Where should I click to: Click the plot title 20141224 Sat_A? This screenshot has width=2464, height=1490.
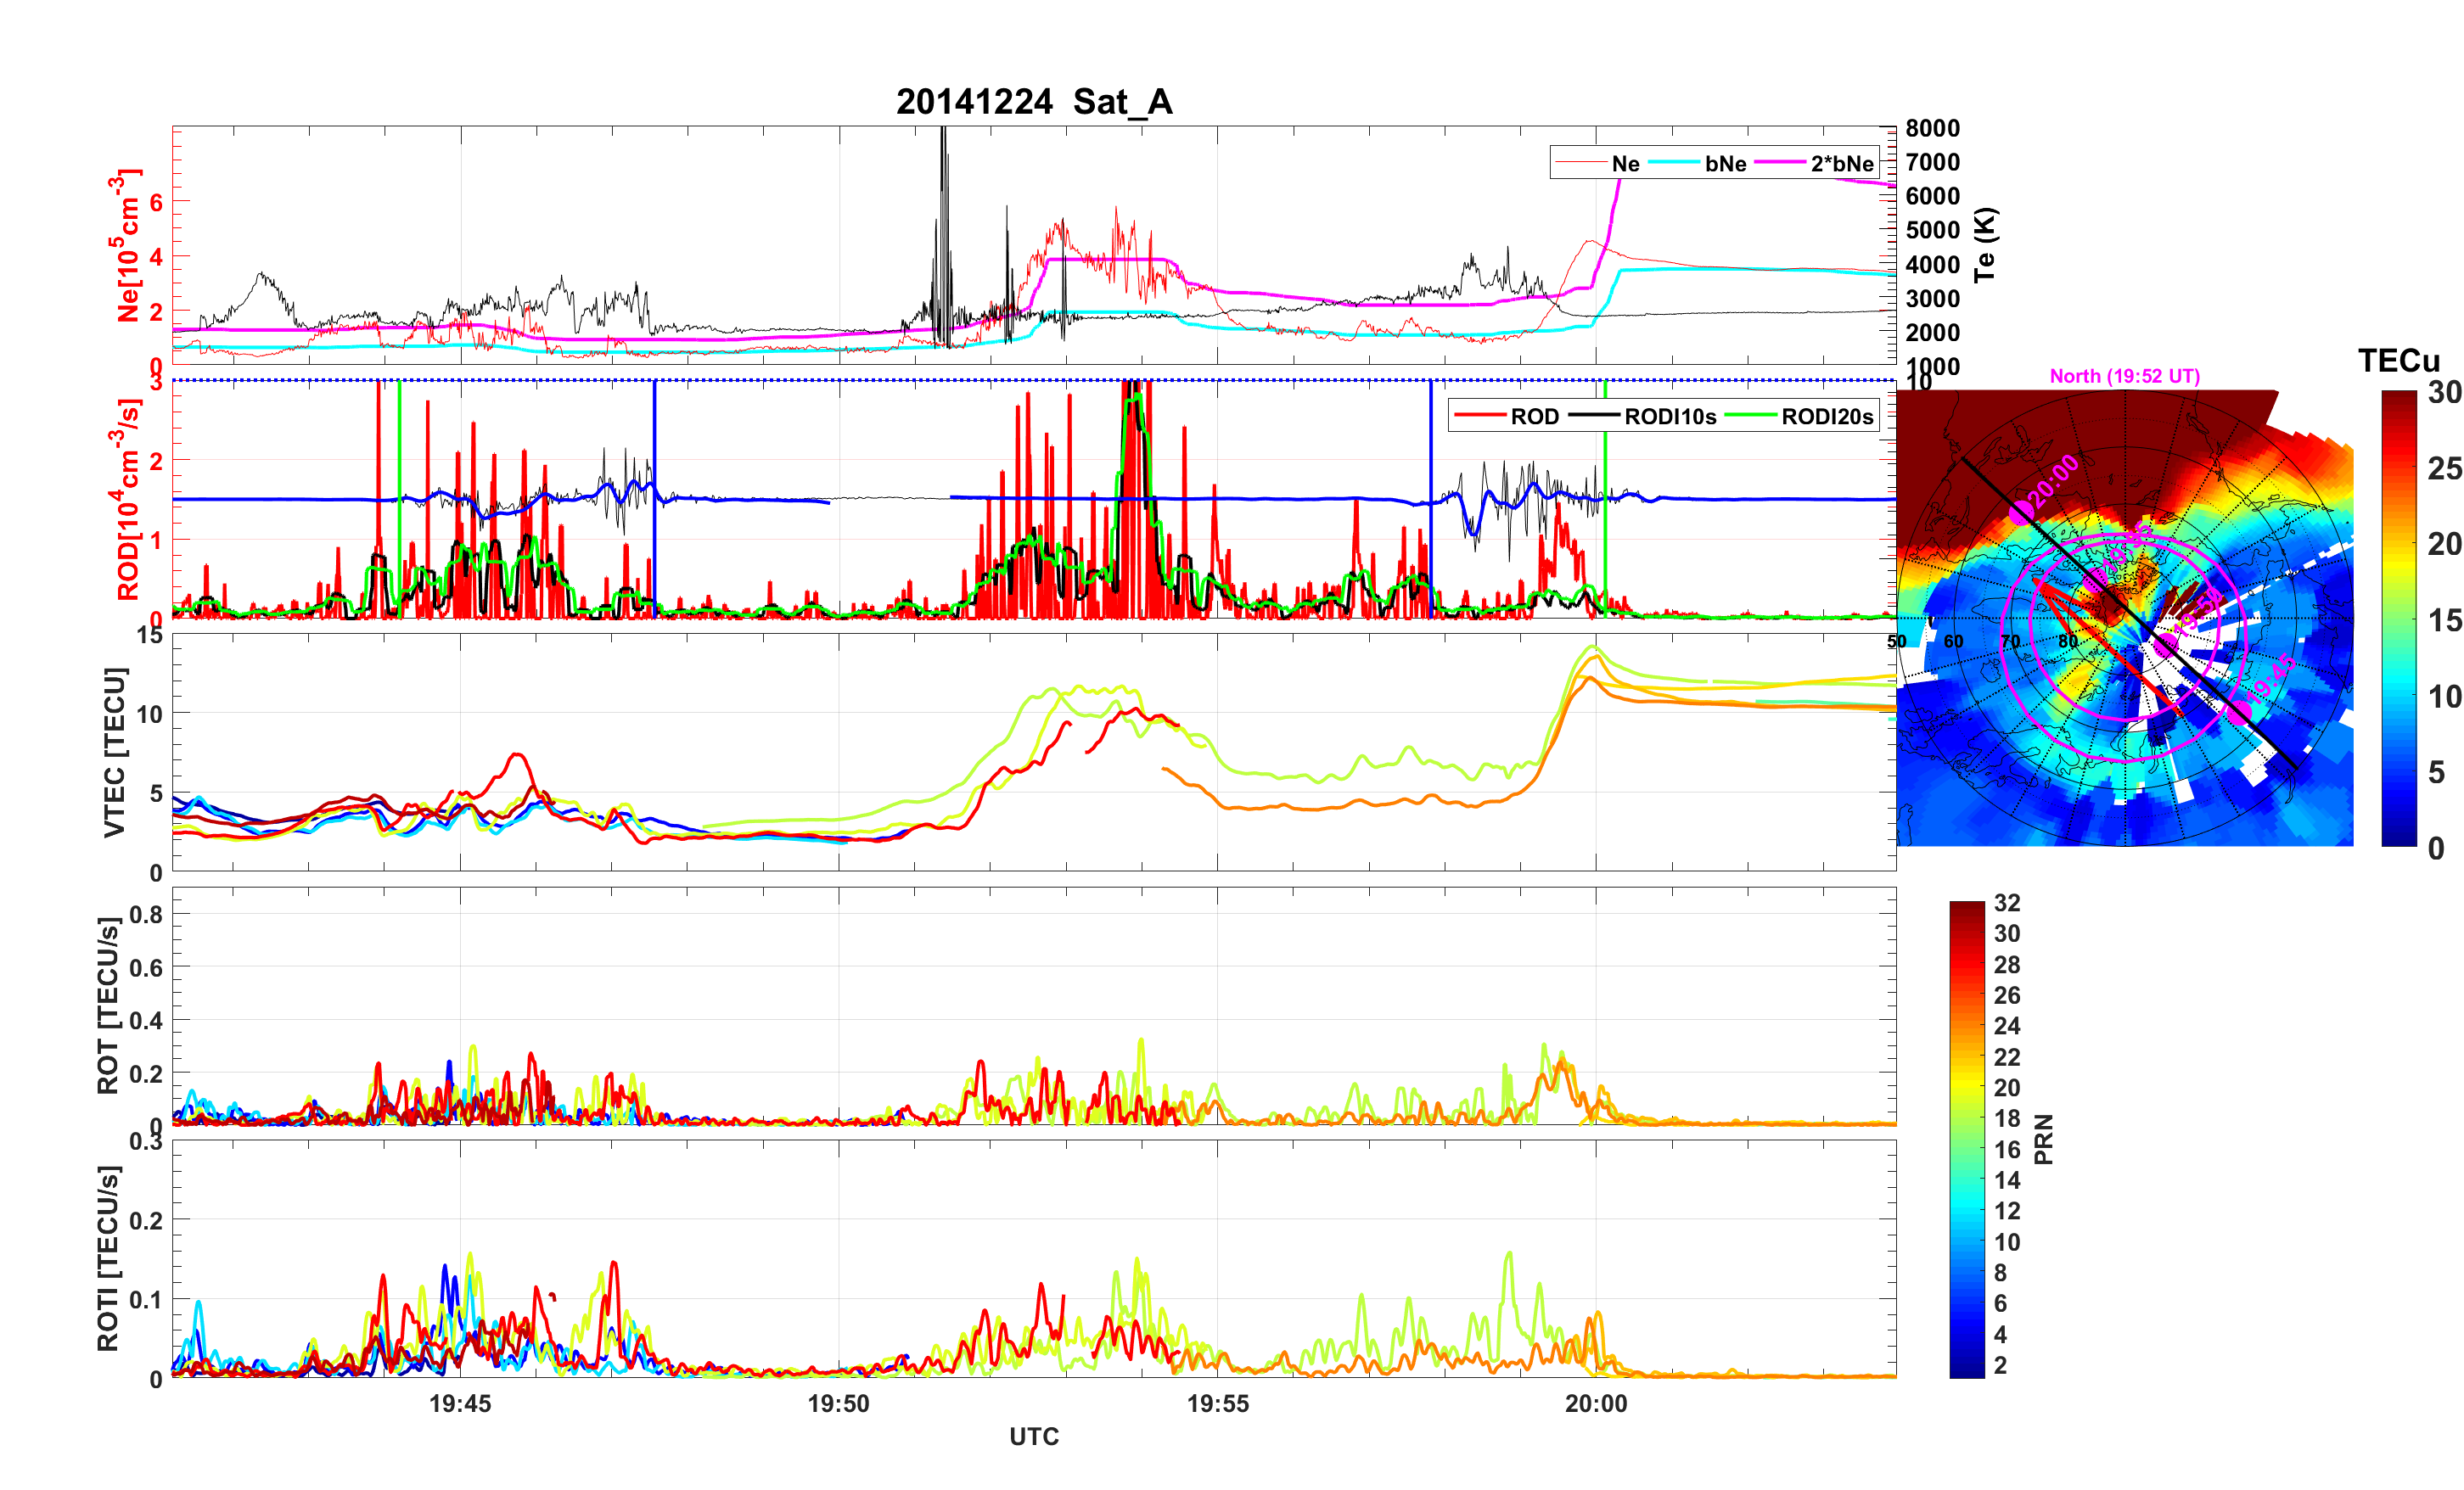point(1034,102)
